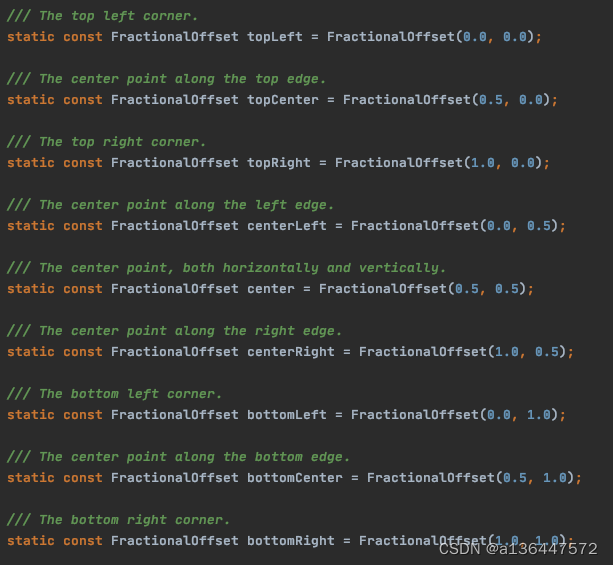Click the CSDN @a136447572 watermark
The image size is (613, 565).
tap(518, 549)
